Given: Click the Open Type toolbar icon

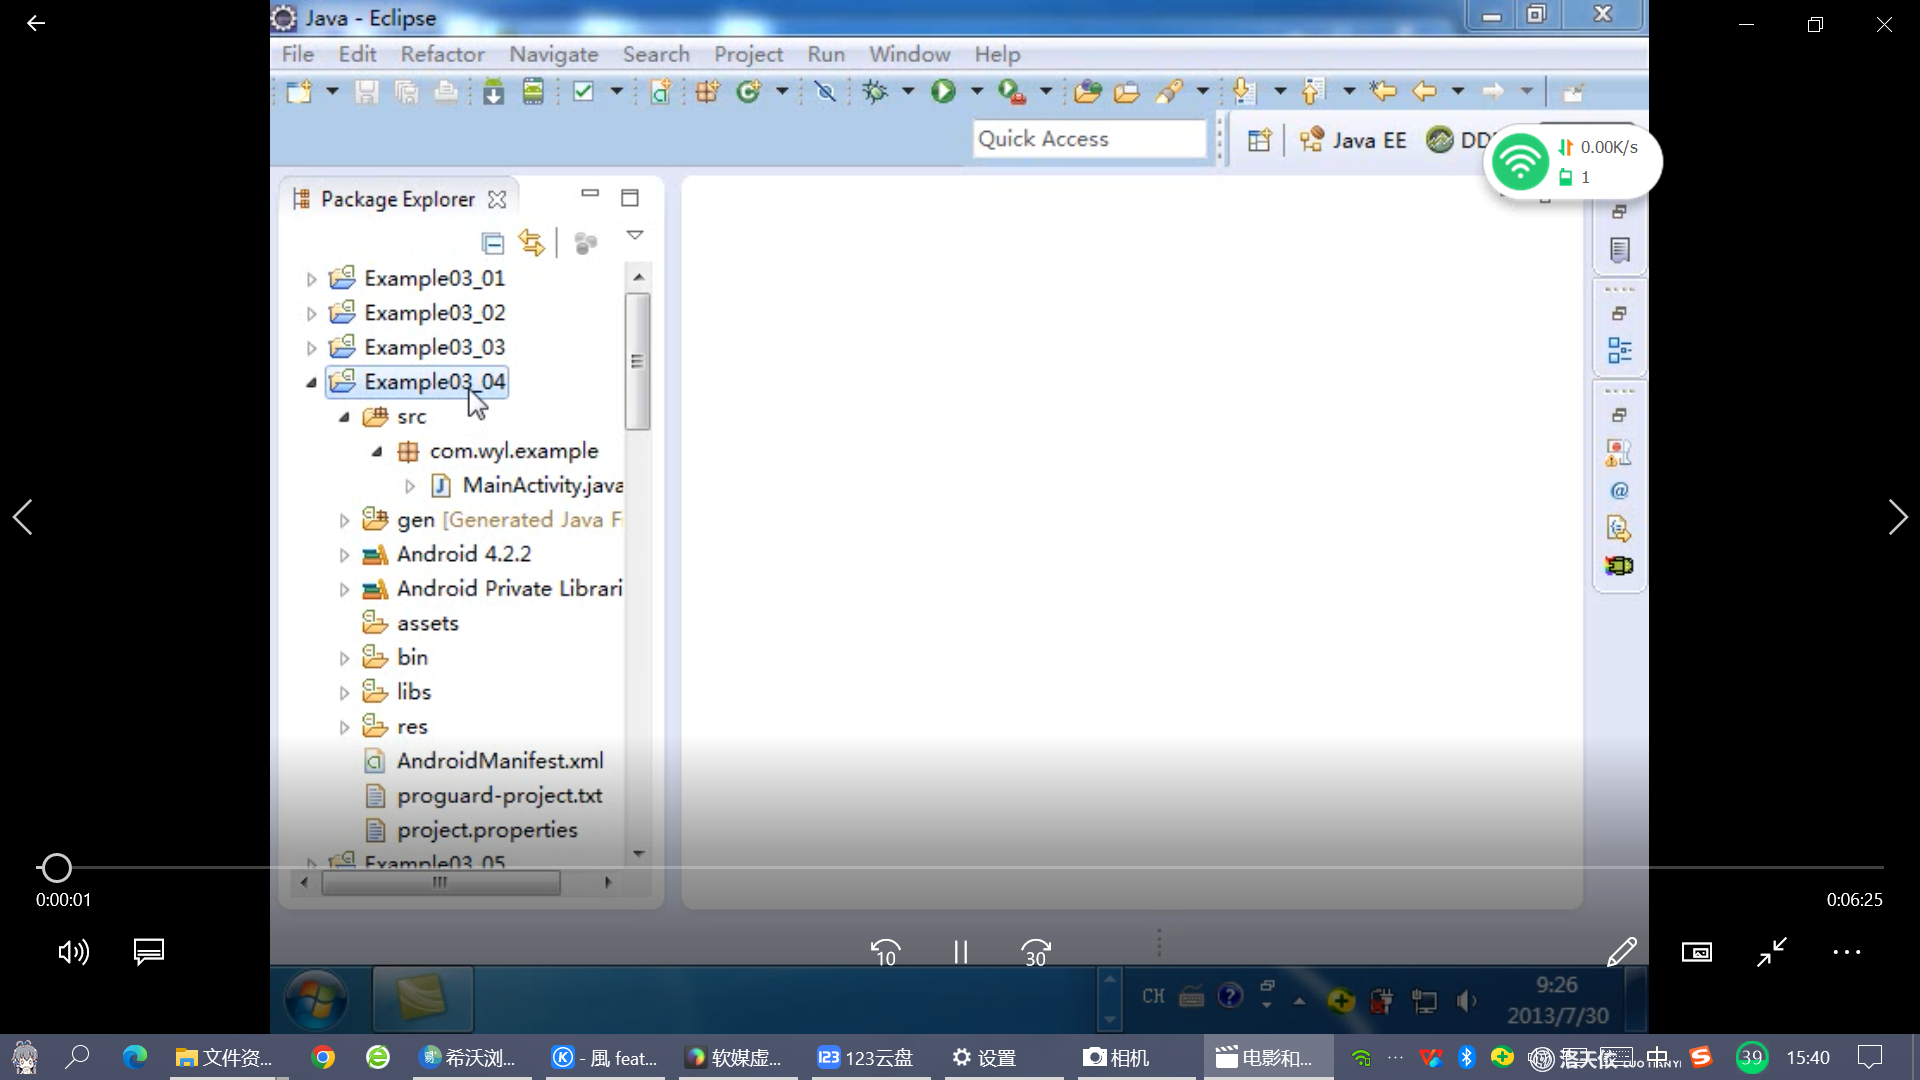Looking at the screenshot, I should [1087, 92].
